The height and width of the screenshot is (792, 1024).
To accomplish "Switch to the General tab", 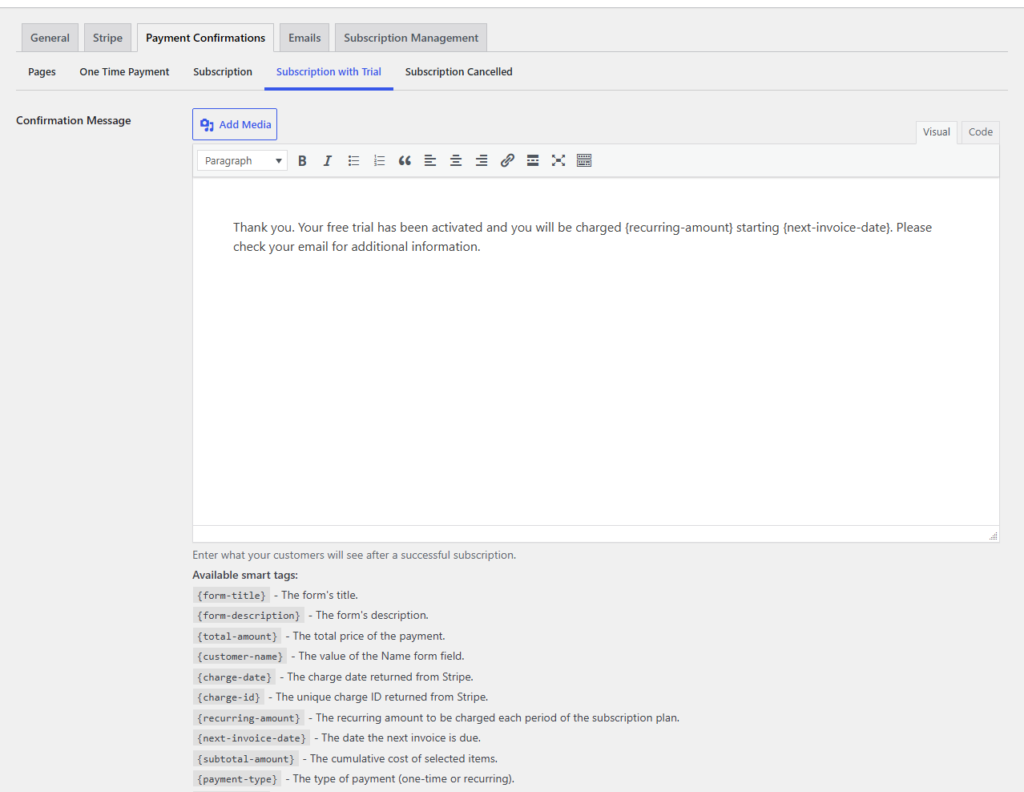I will pos(50,38).
